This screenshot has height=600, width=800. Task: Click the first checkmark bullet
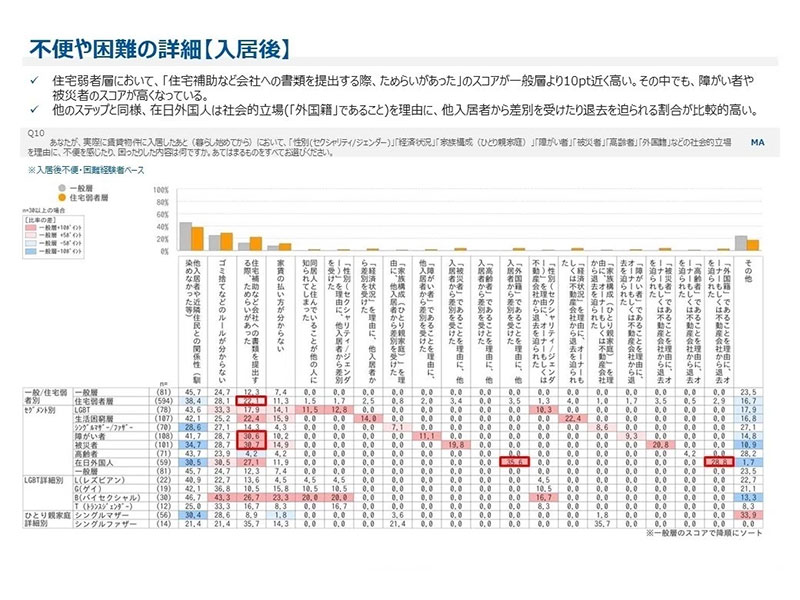tap(34, 79)
